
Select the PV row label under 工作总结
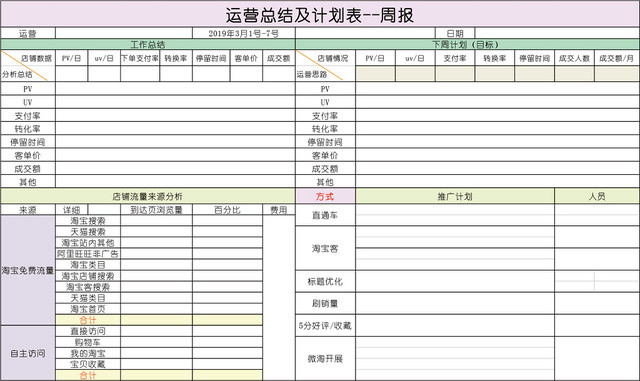pyautogui.click(x=28, y=89)
